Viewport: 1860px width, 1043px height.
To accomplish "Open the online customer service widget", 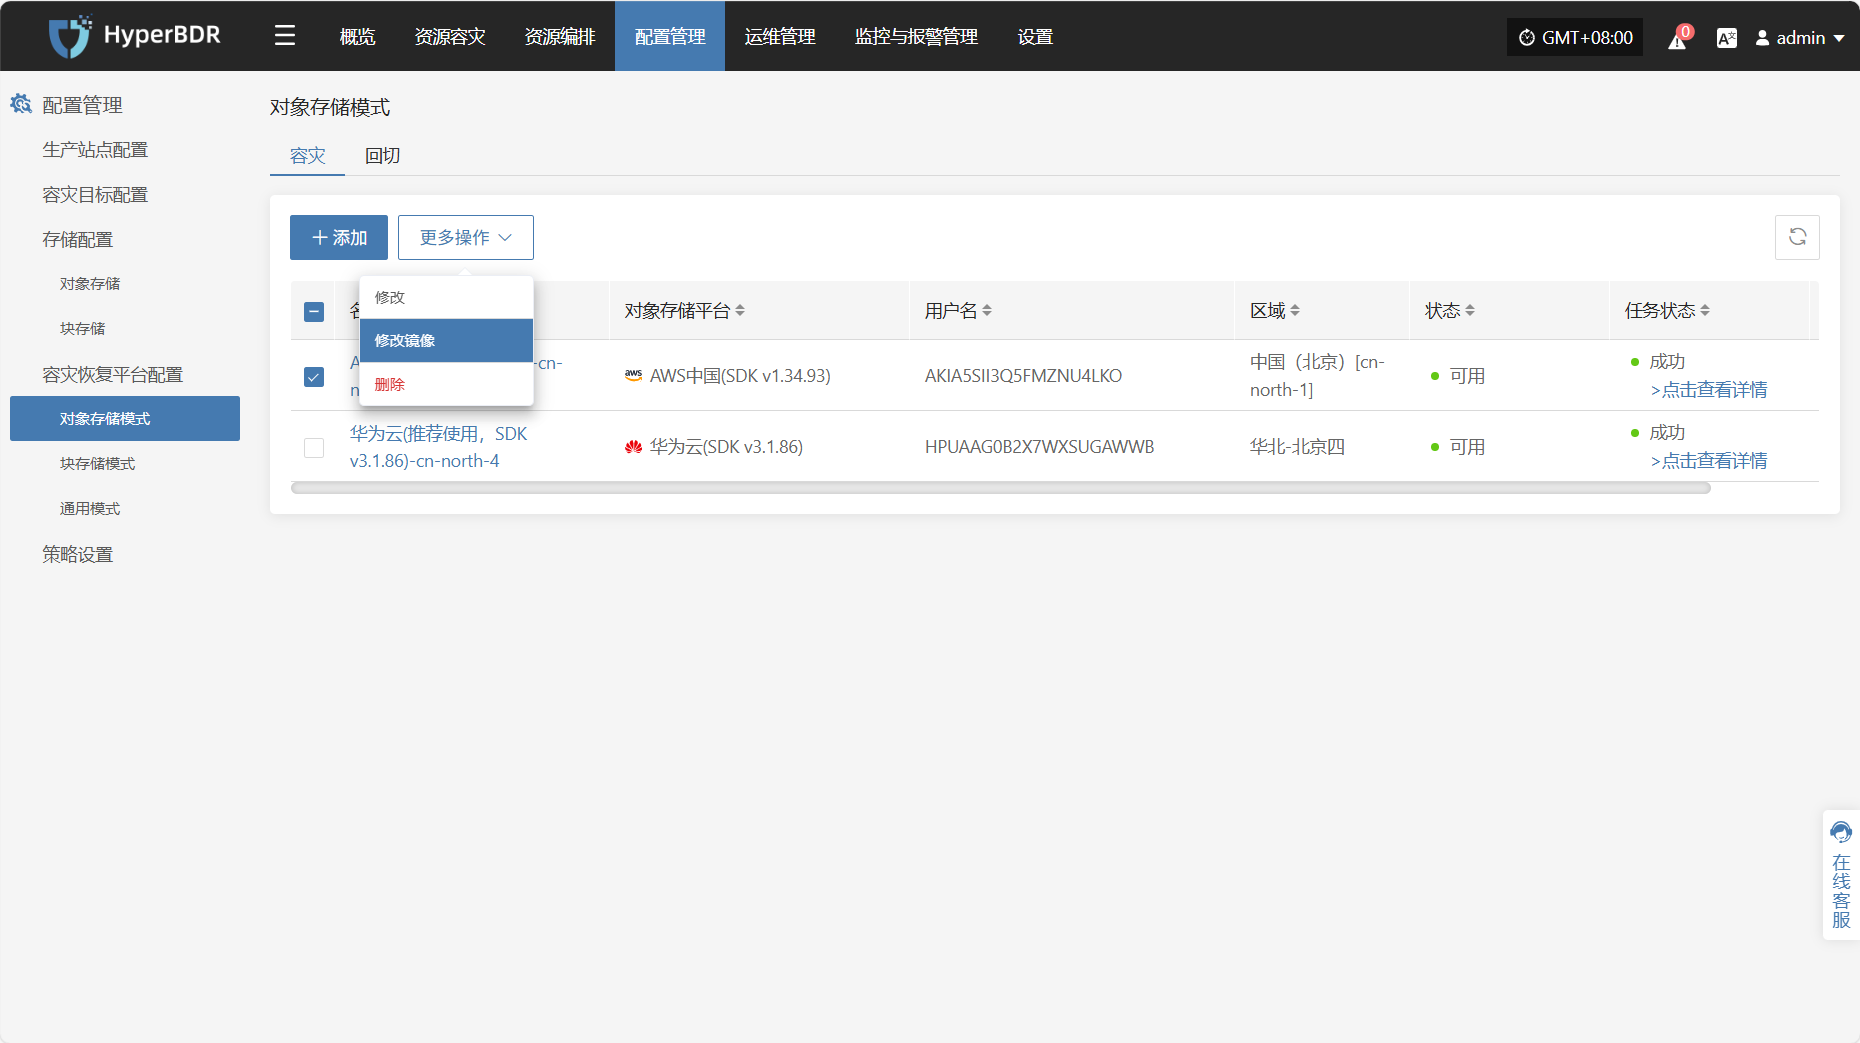I will pyautogui.click(x=1841, y=875).
